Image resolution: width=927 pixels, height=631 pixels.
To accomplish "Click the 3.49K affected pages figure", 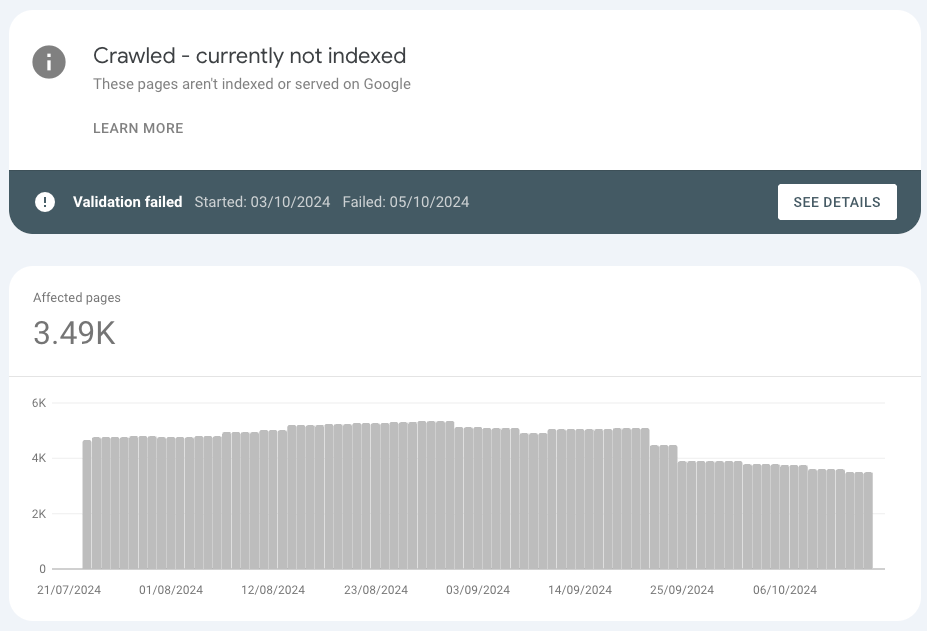I will (x=74, y=333).
